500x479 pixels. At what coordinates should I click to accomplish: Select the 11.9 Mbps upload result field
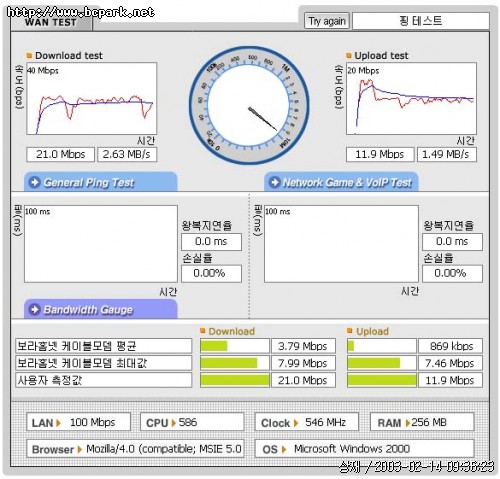pyautogui.click(x=380, y=154)
